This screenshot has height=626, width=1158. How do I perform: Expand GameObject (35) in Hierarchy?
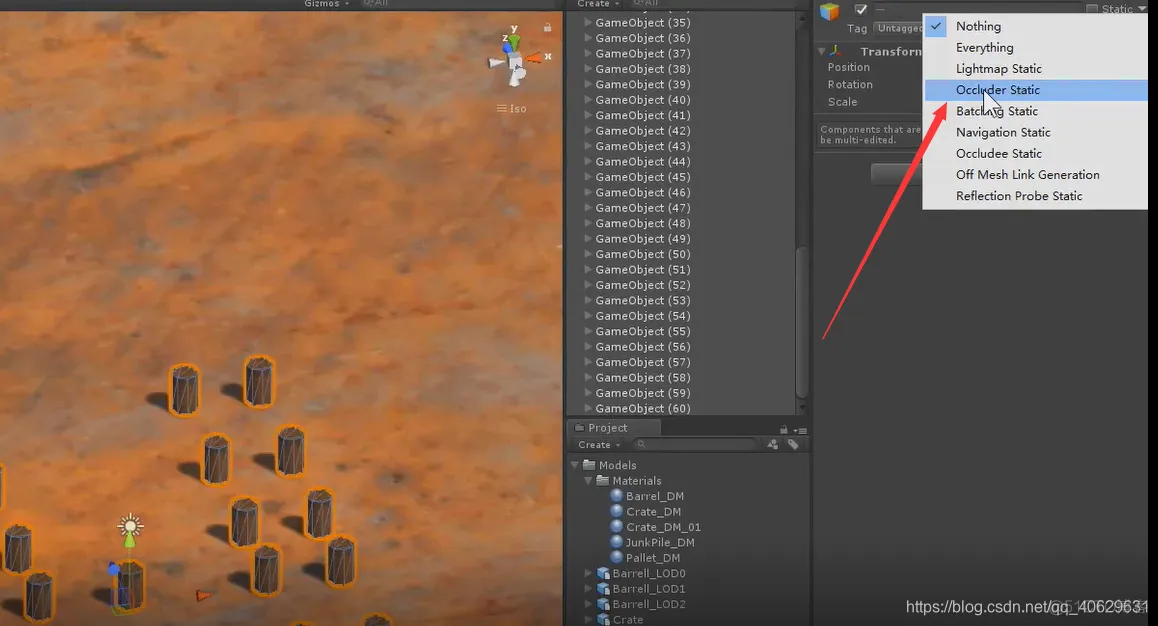pyautogui.click(x=588, y=22)
